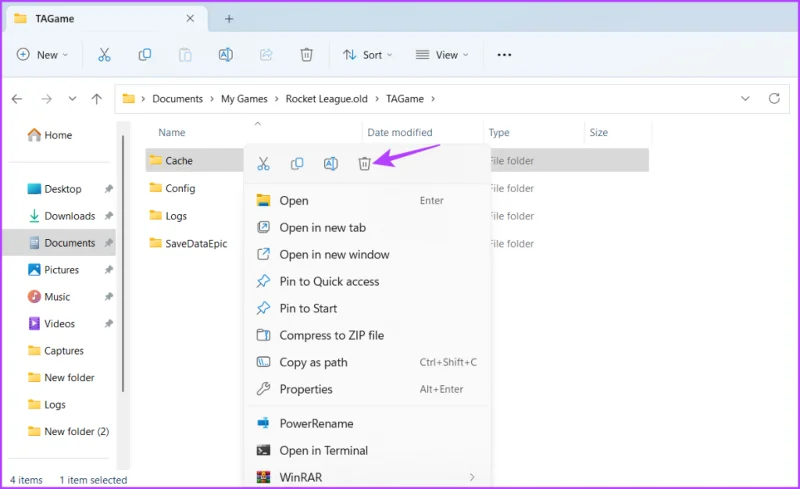800x489 pixels.
Task: Go to Documents in the breadcrumb
Action: click(178, 99)
